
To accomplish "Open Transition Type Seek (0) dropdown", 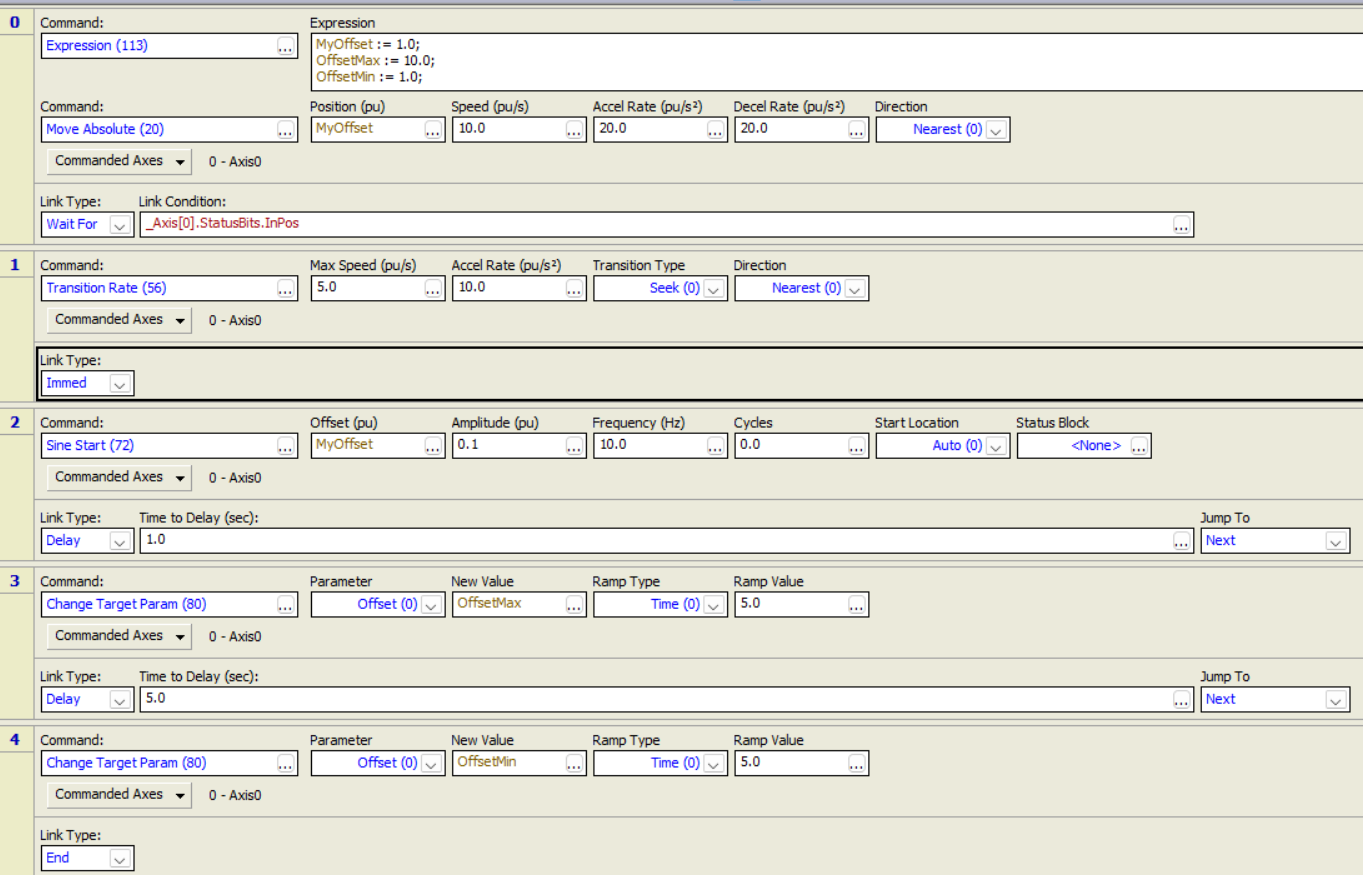I will [x=714, y=288].
